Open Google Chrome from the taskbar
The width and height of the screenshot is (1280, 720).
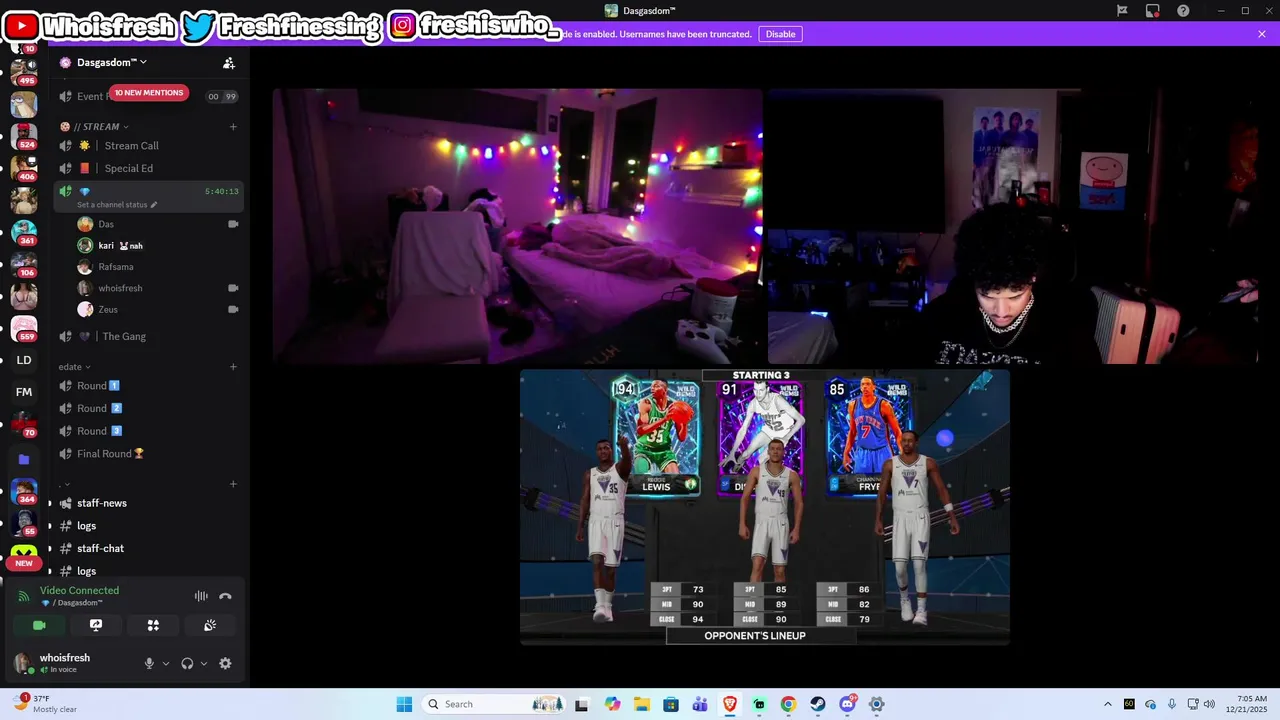pyautogui.click(x=788, y=704)
